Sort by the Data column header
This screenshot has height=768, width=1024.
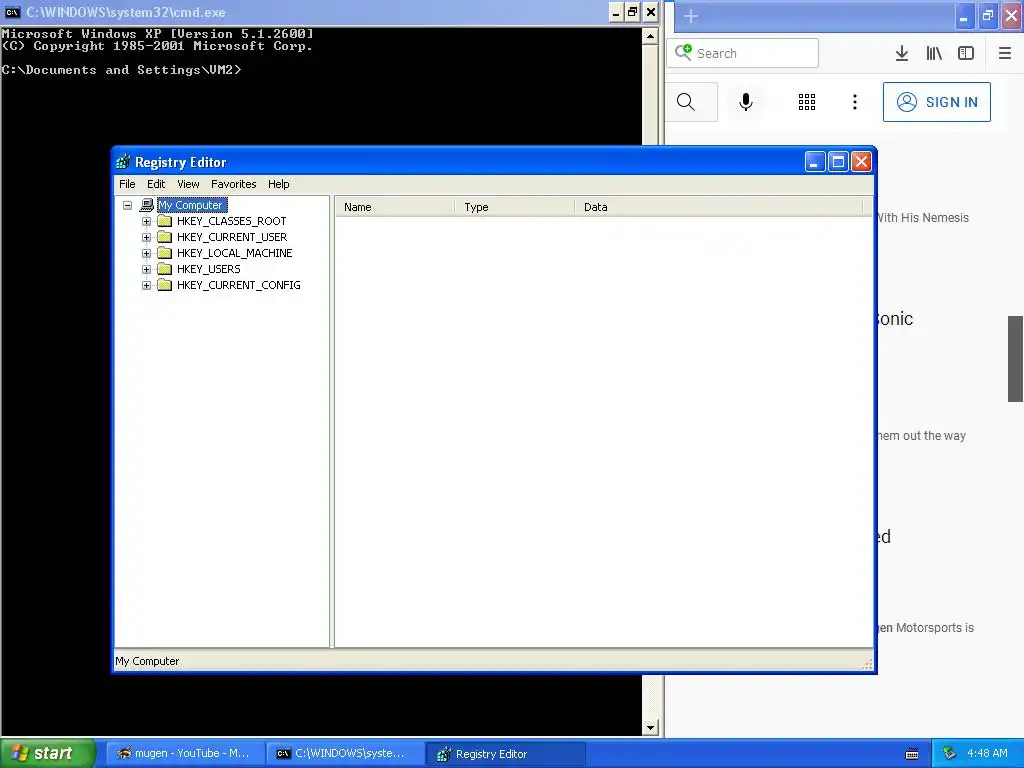718,207
